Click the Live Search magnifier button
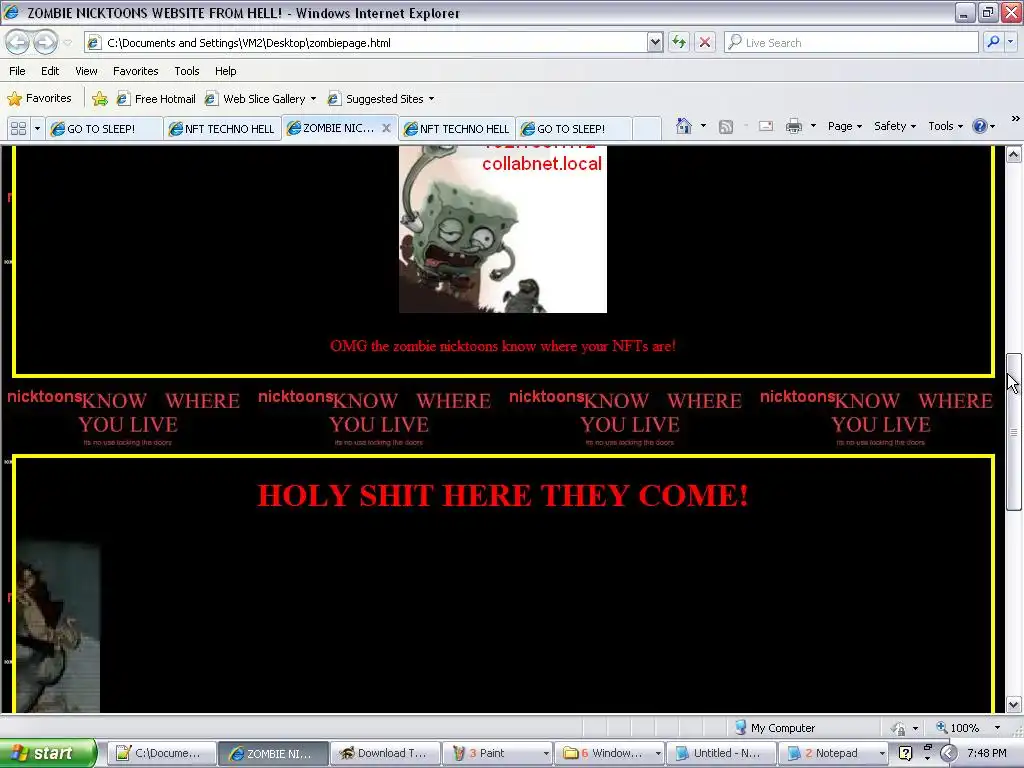Viewport: 1024px width, 768px height. tap(993, 42)
